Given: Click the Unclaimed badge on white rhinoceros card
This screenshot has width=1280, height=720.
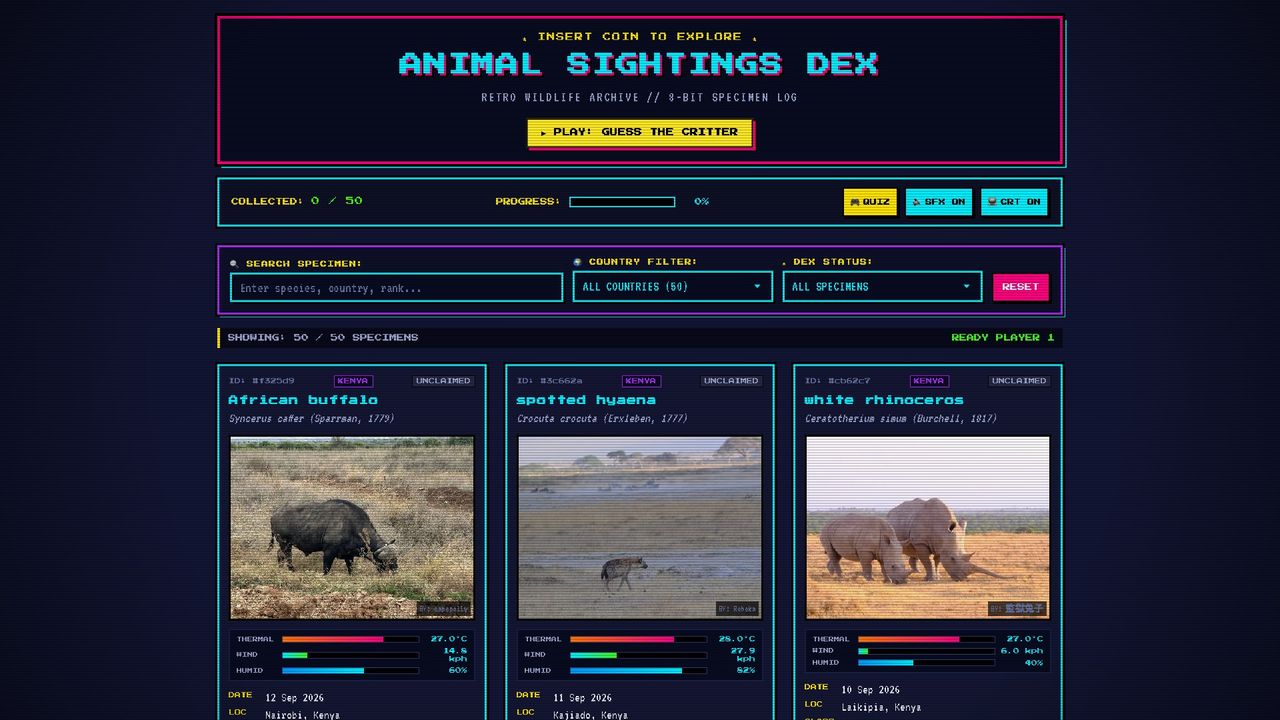Looking at the screenshot, I should [x=1019, y=381].
